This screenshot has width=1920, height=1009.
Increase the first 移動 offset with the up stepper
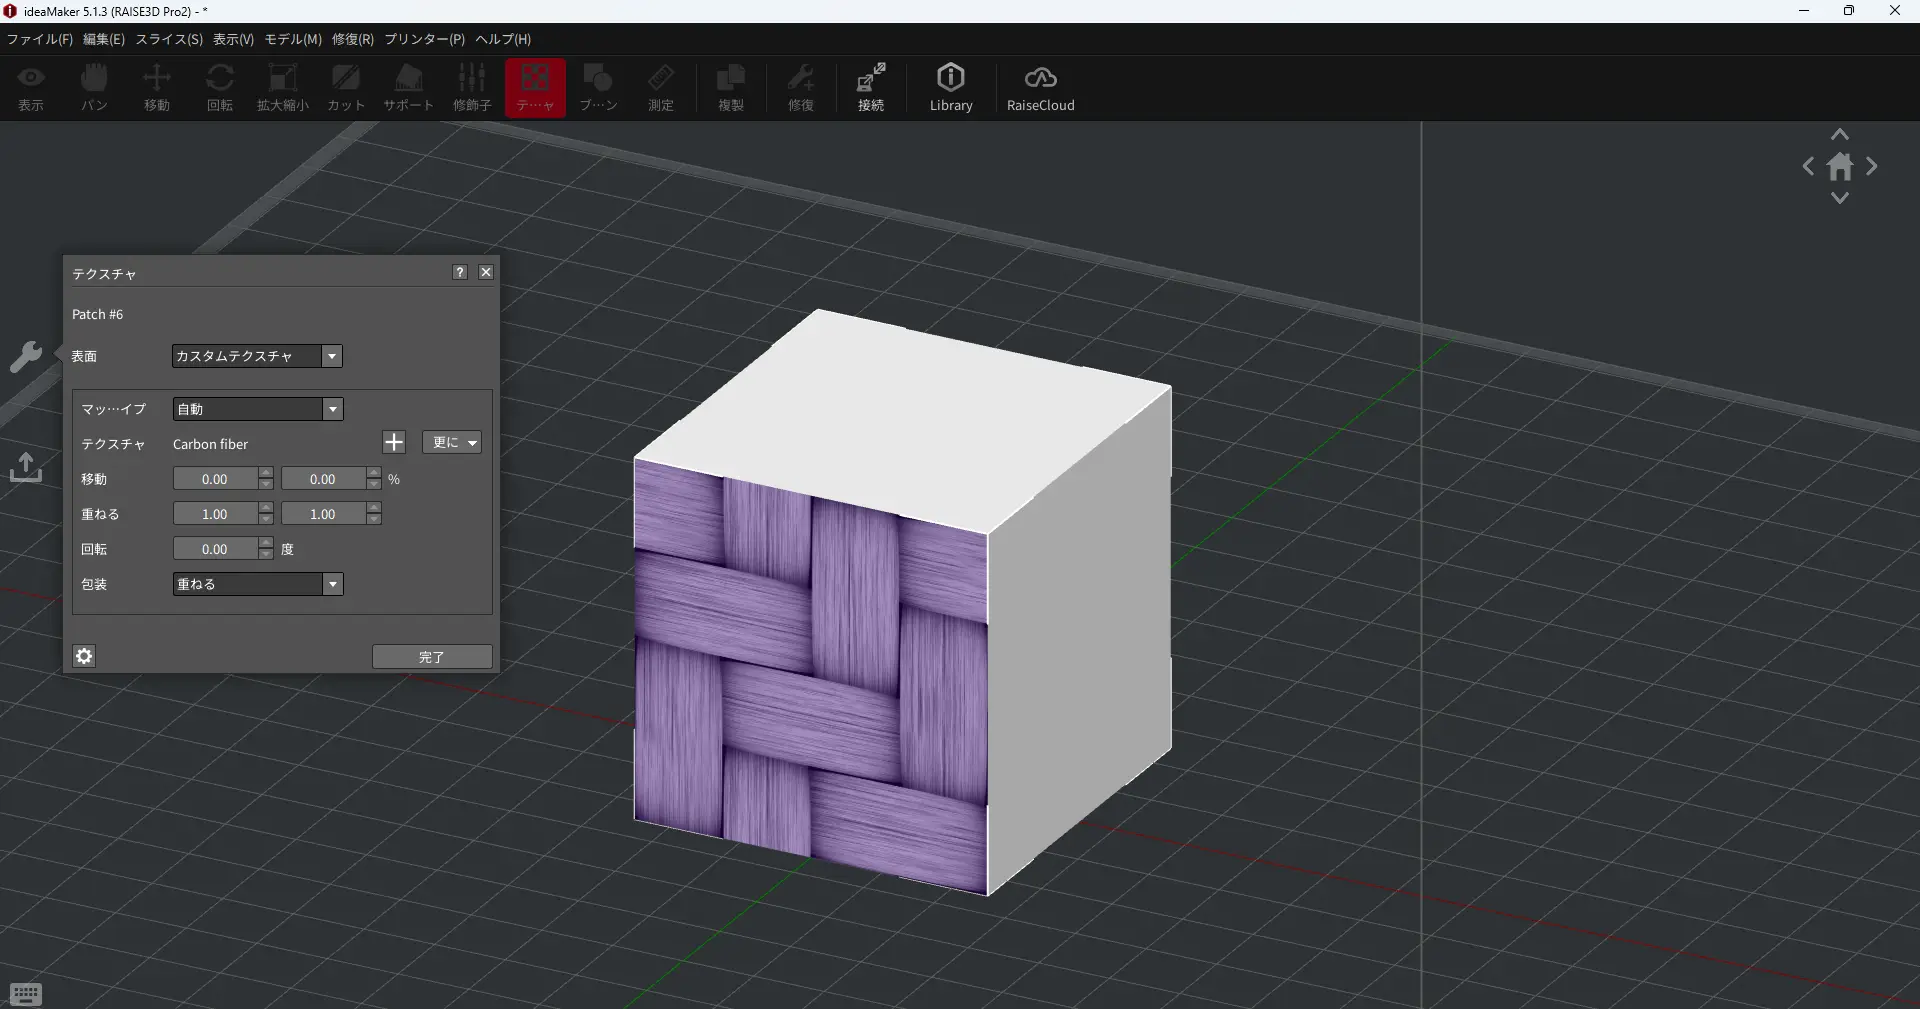266,473
